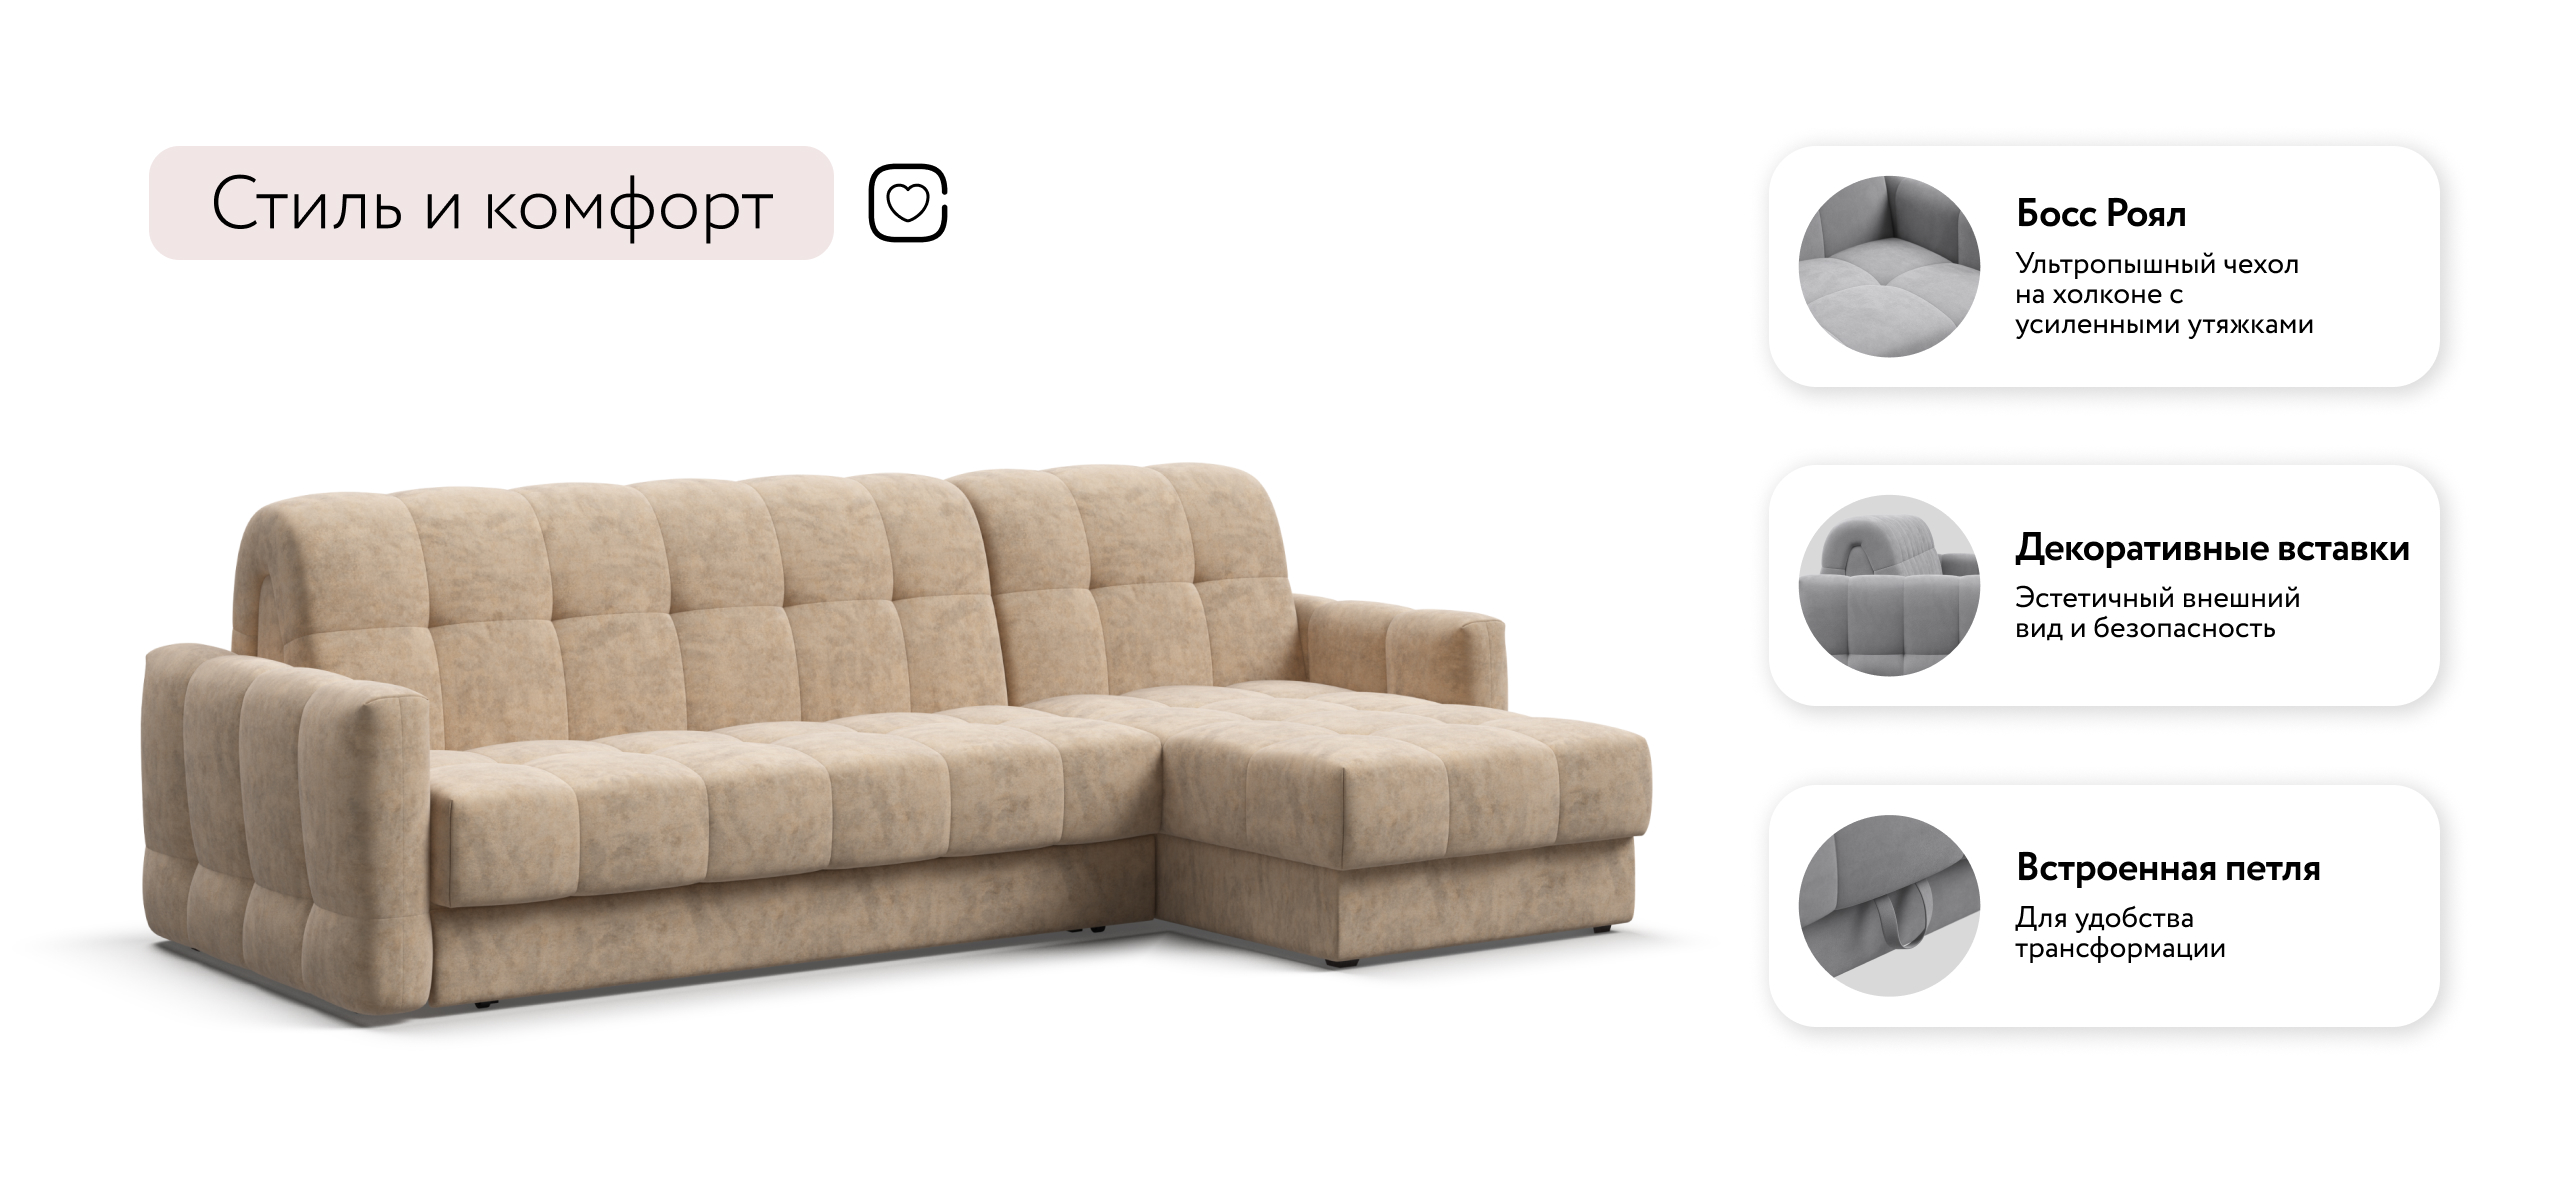
Task: Select the "Ультропышный чехол на холконе" description text
Action: [2164, 294]
